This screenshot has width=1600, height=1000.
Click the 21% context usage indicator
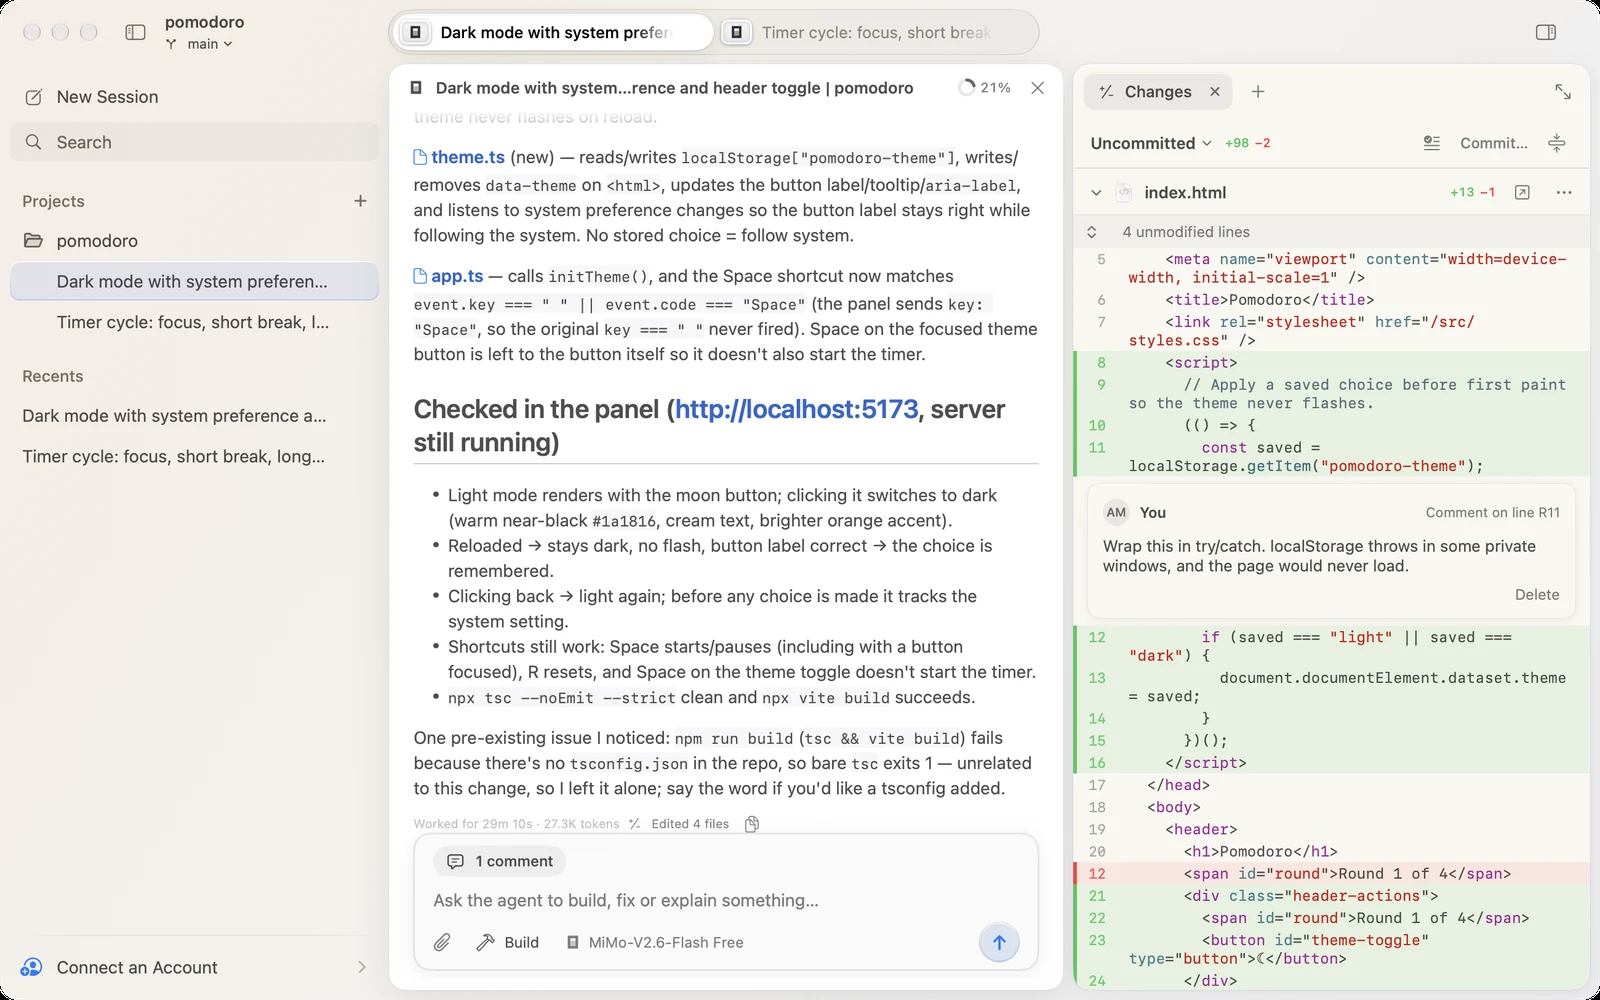coord(984,88)
